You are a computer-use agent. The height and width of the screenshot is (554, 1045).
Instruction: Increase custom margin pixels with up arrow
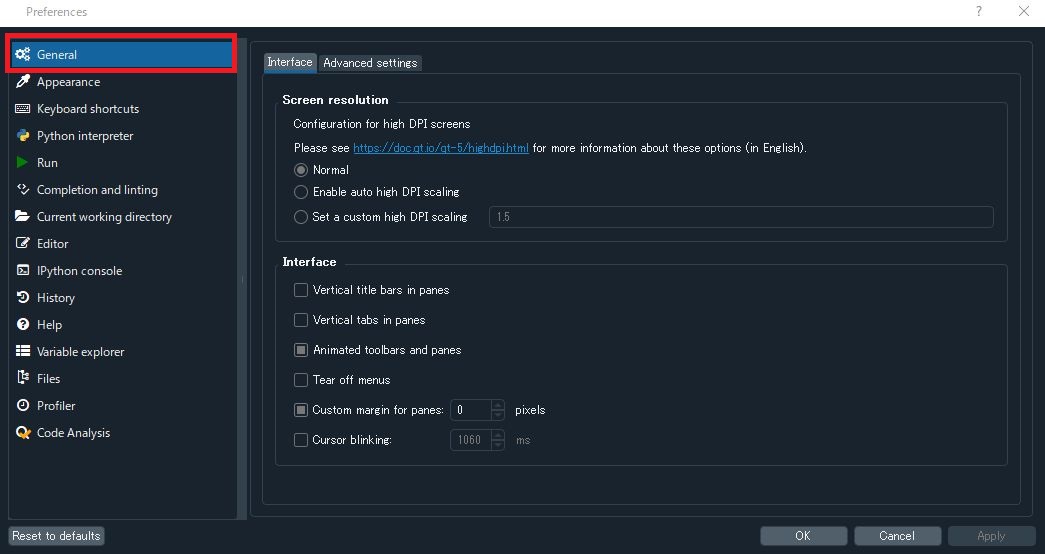(498, 405)
